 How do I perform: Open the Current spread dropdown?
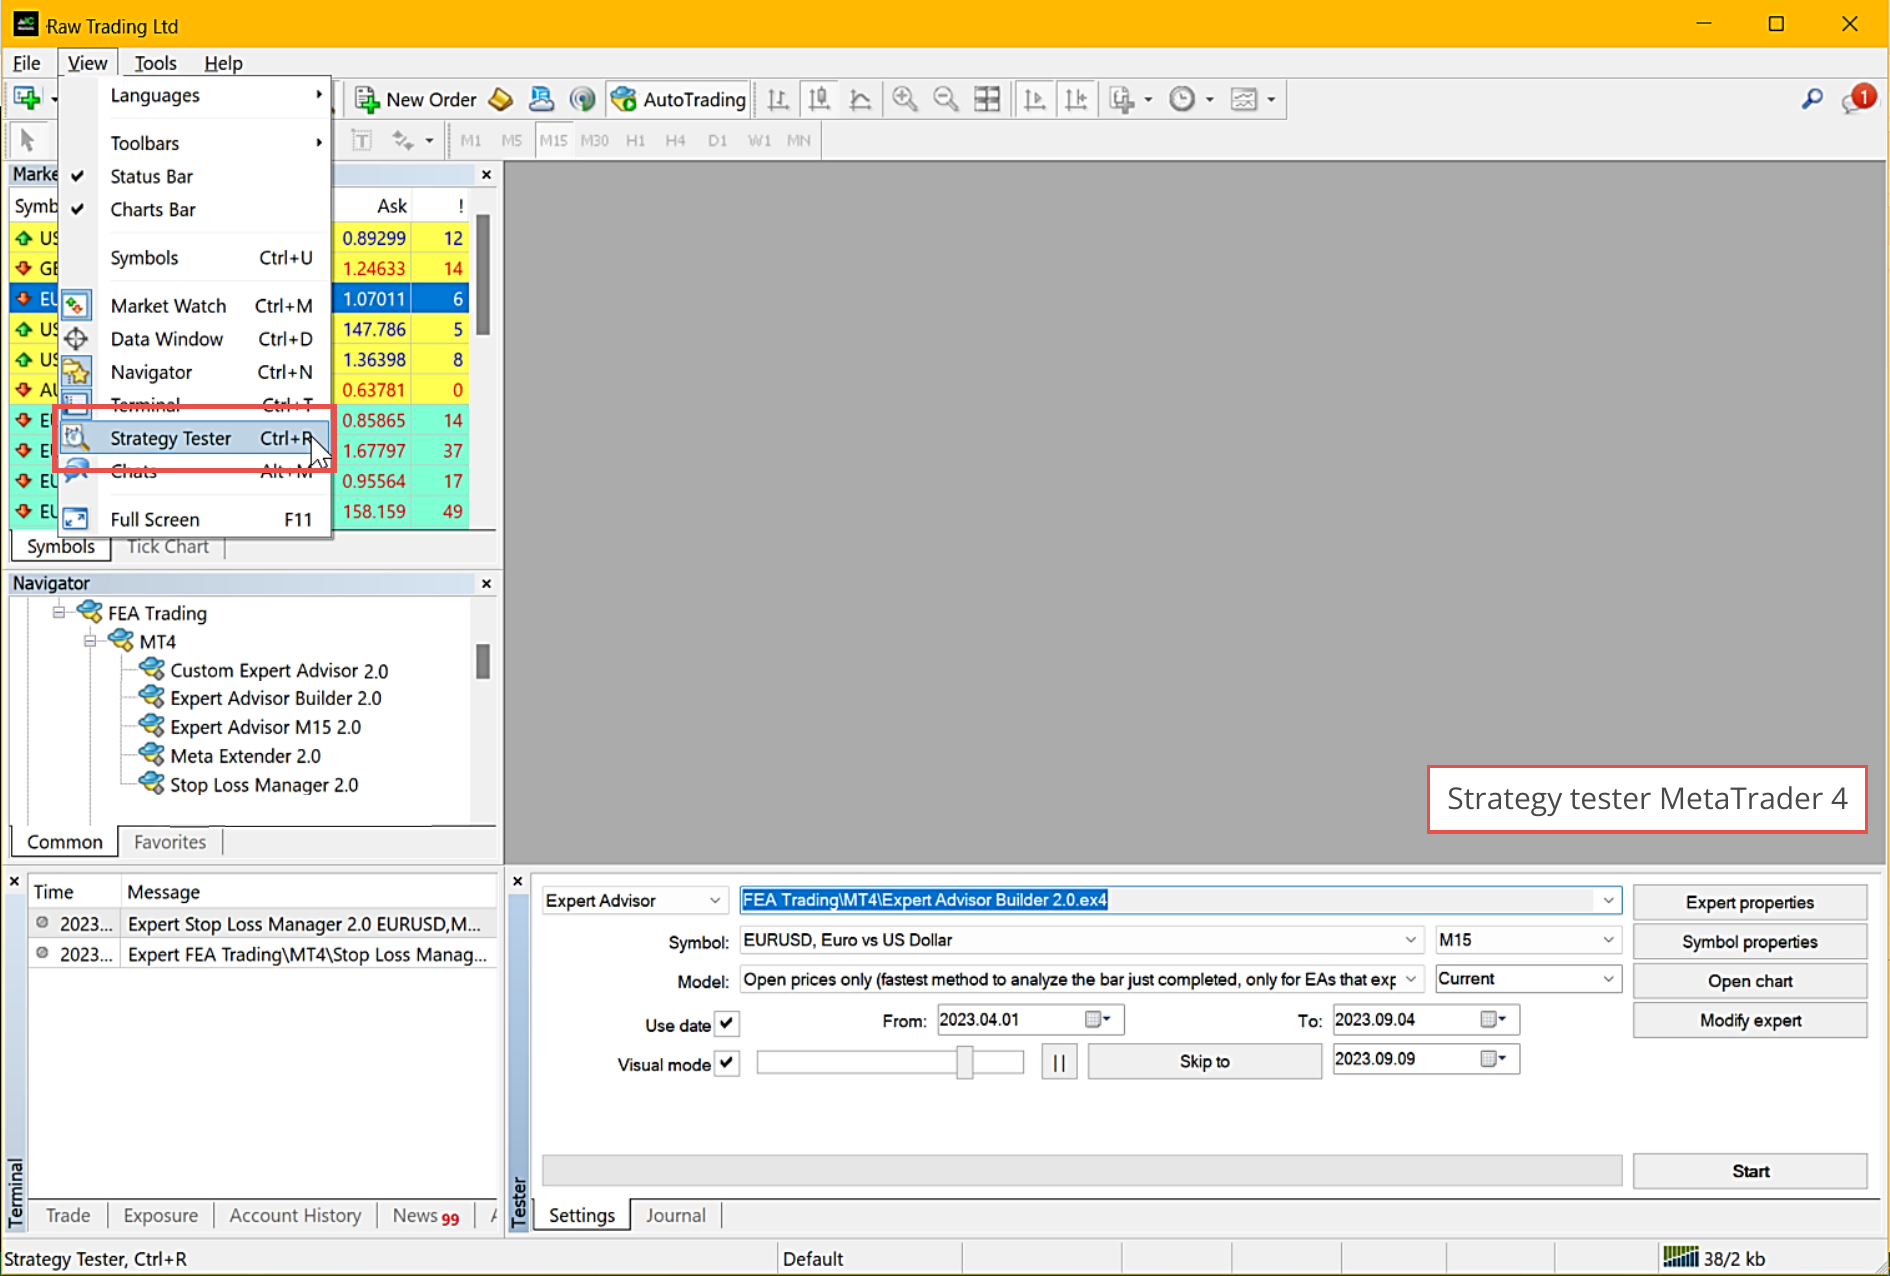pos(1527,979)
